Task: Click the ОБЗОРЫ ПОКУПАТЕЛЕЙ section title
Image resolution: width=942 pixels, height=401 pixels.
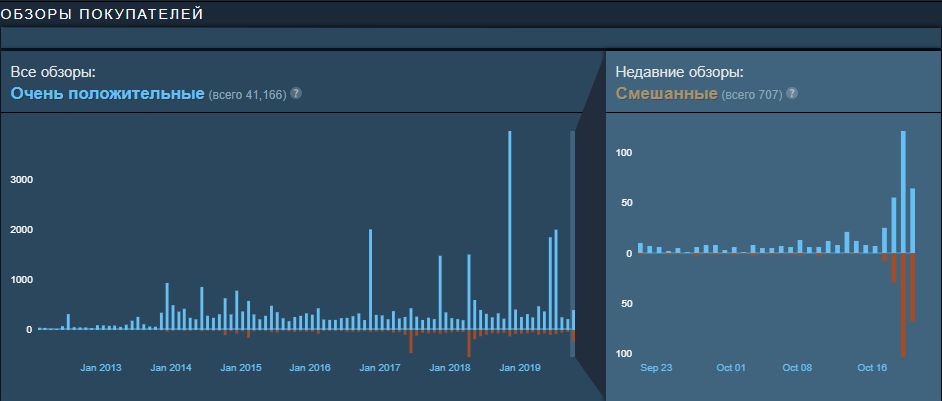Action: (x=102, y=14)
